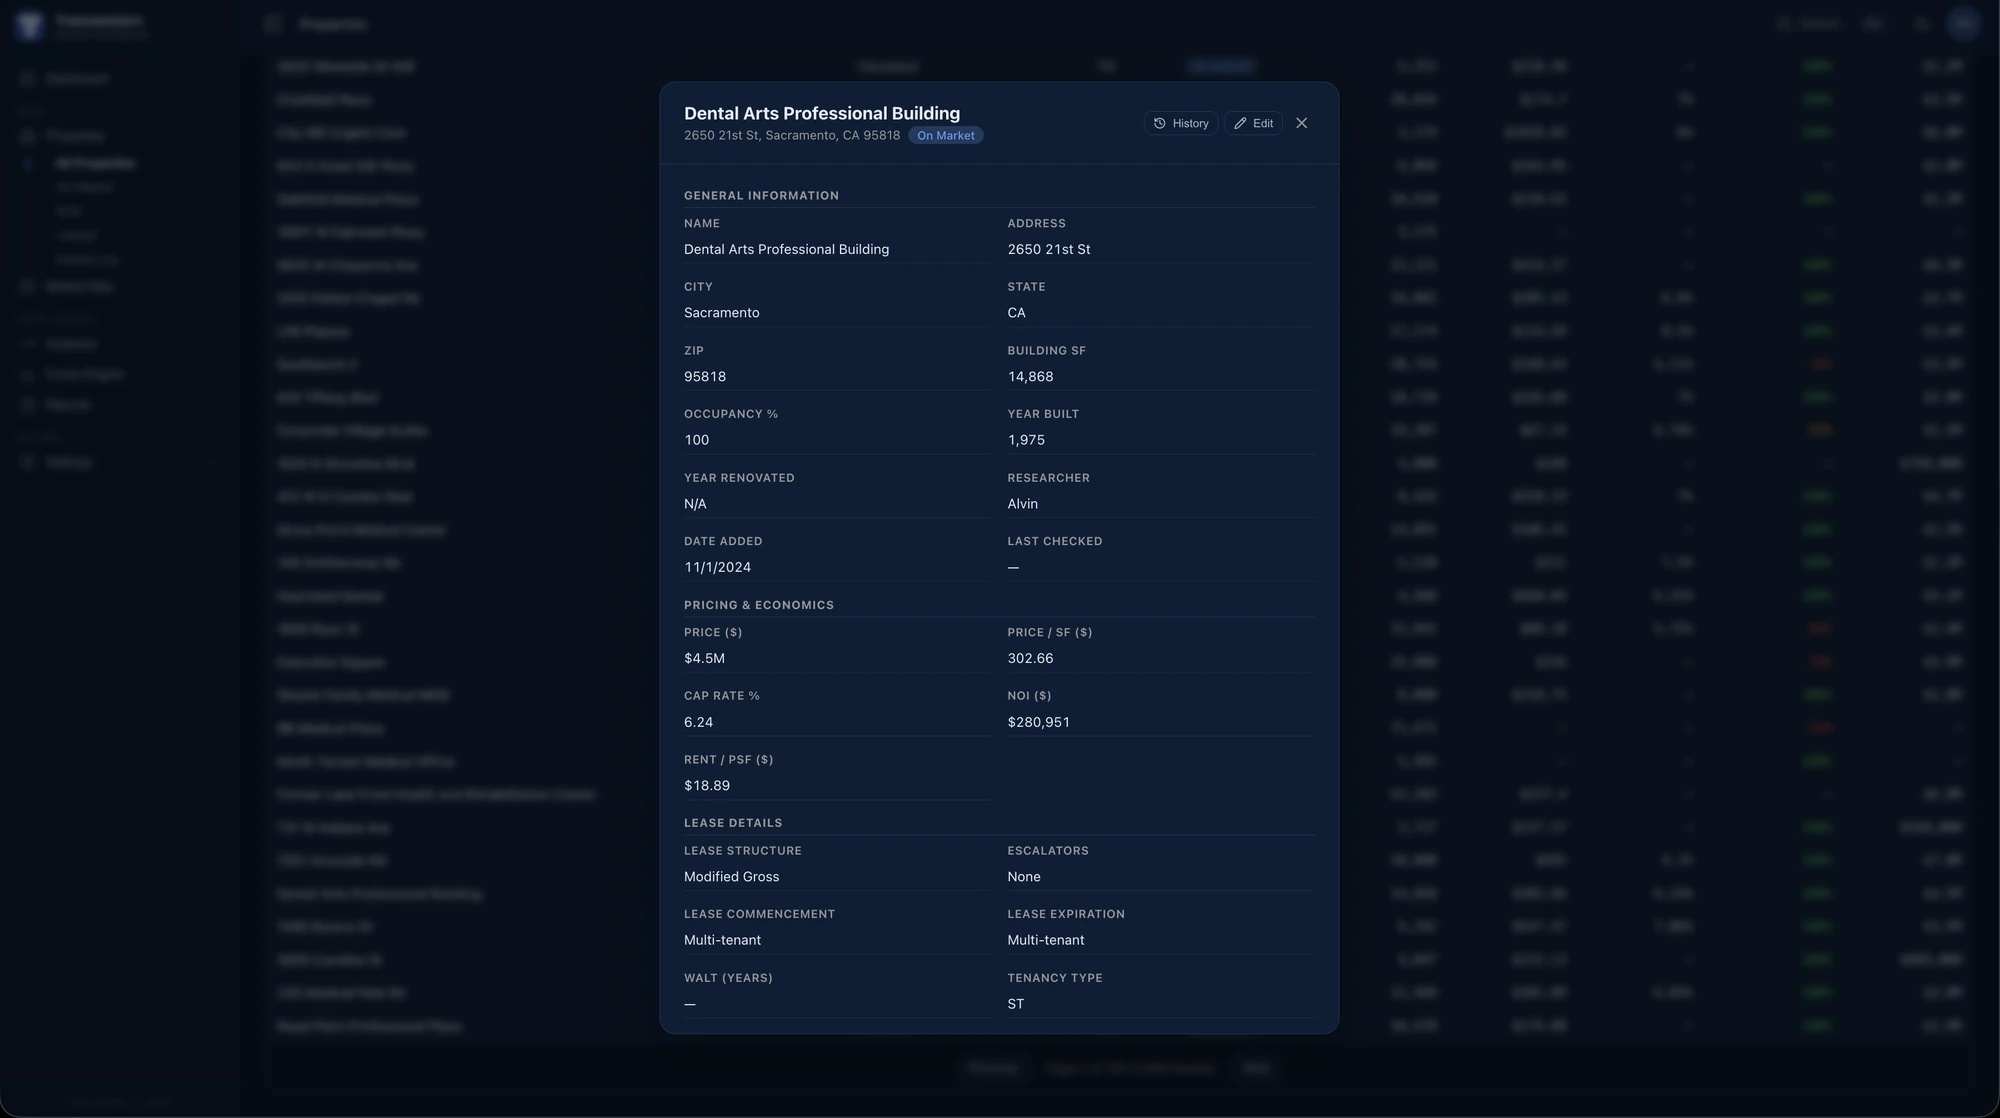The width and height of the screenshot is (2000, 1118).
Task: Select the State value CA
Action: pos(1016,313)
